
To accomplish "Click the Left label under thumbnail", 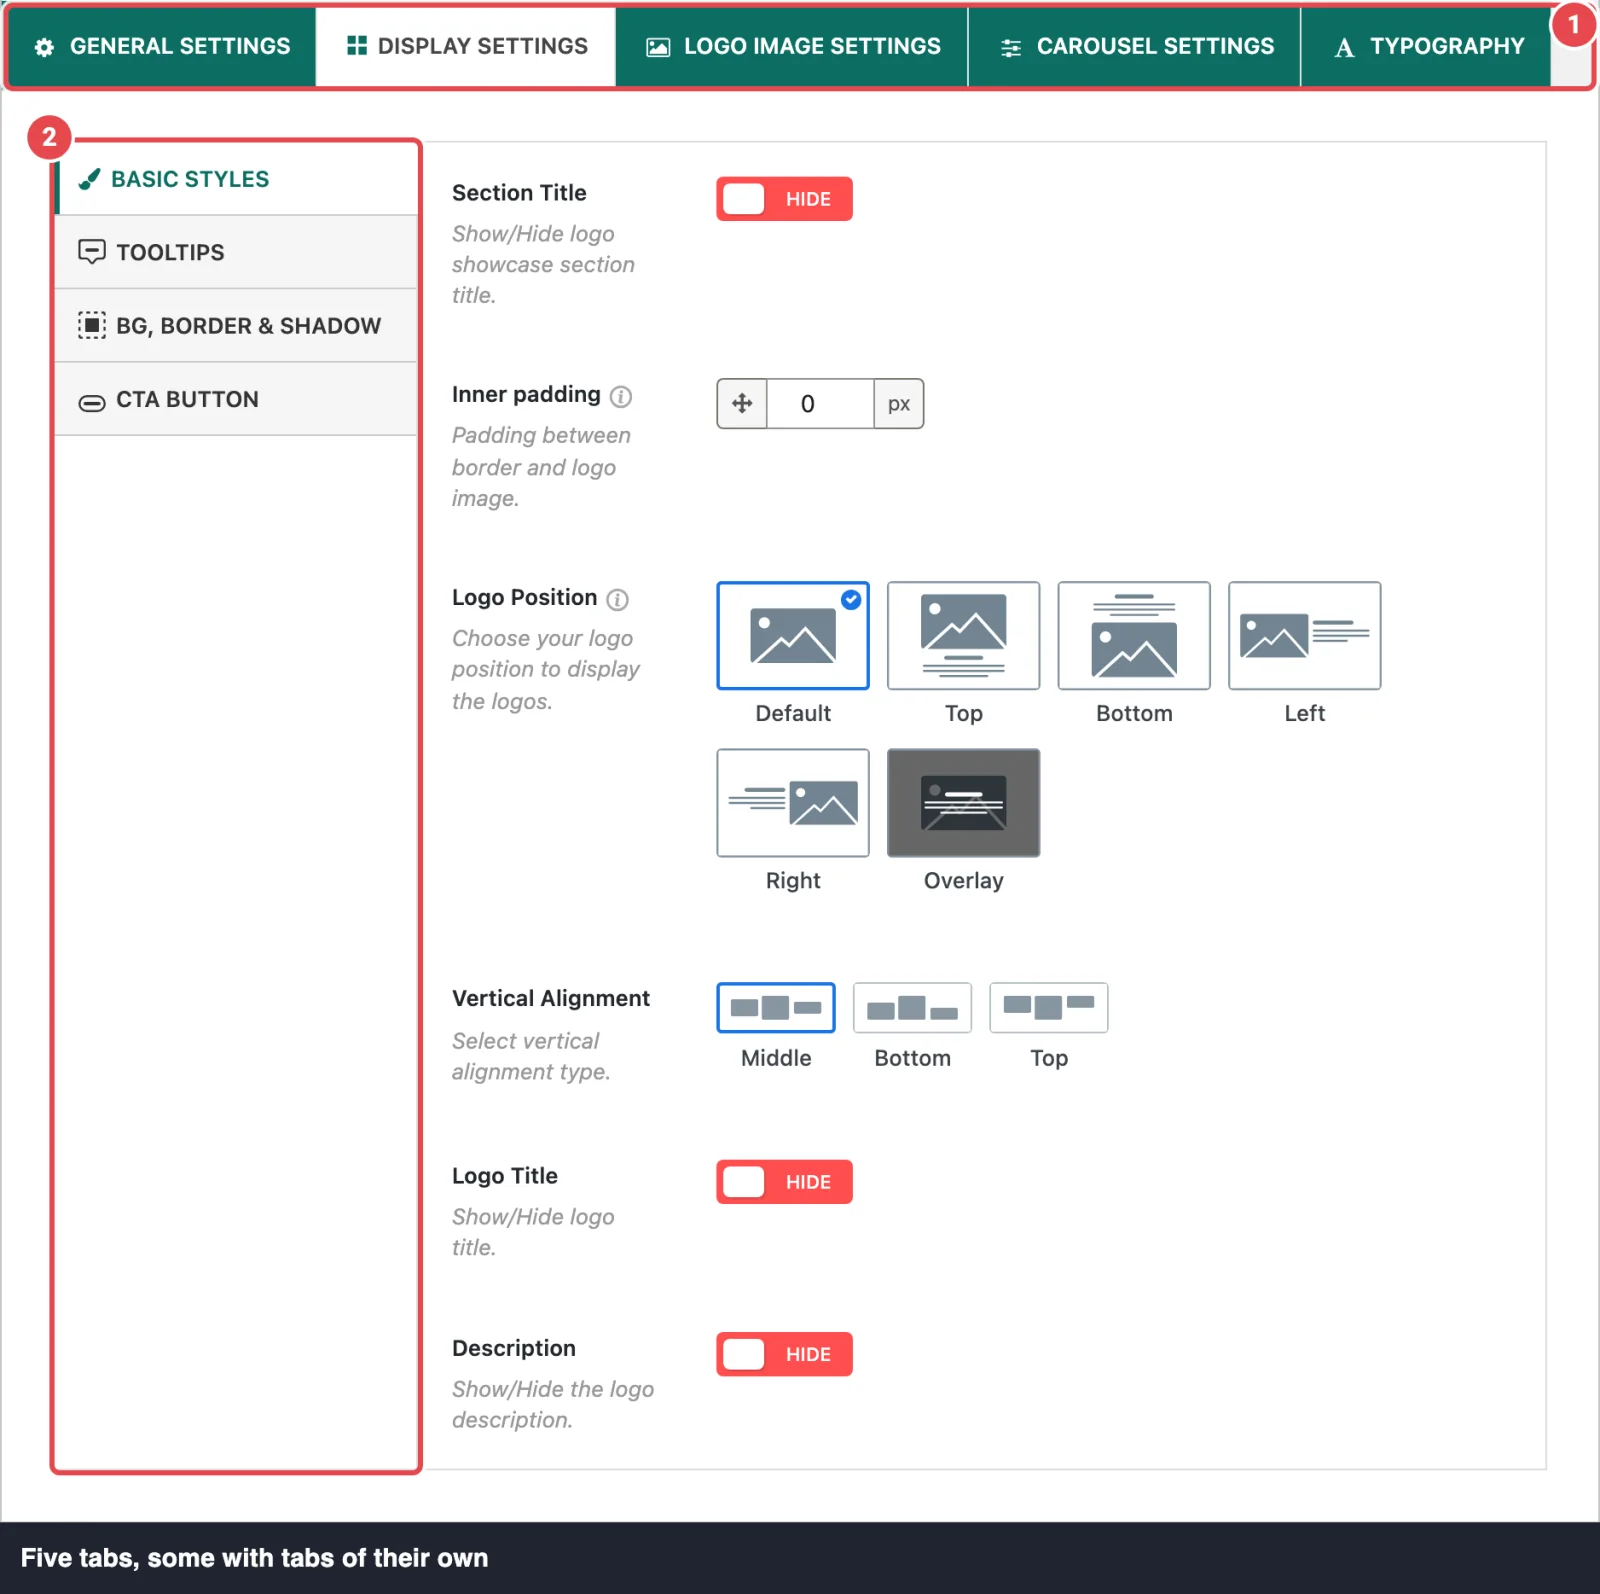I will click(1304, 714).
